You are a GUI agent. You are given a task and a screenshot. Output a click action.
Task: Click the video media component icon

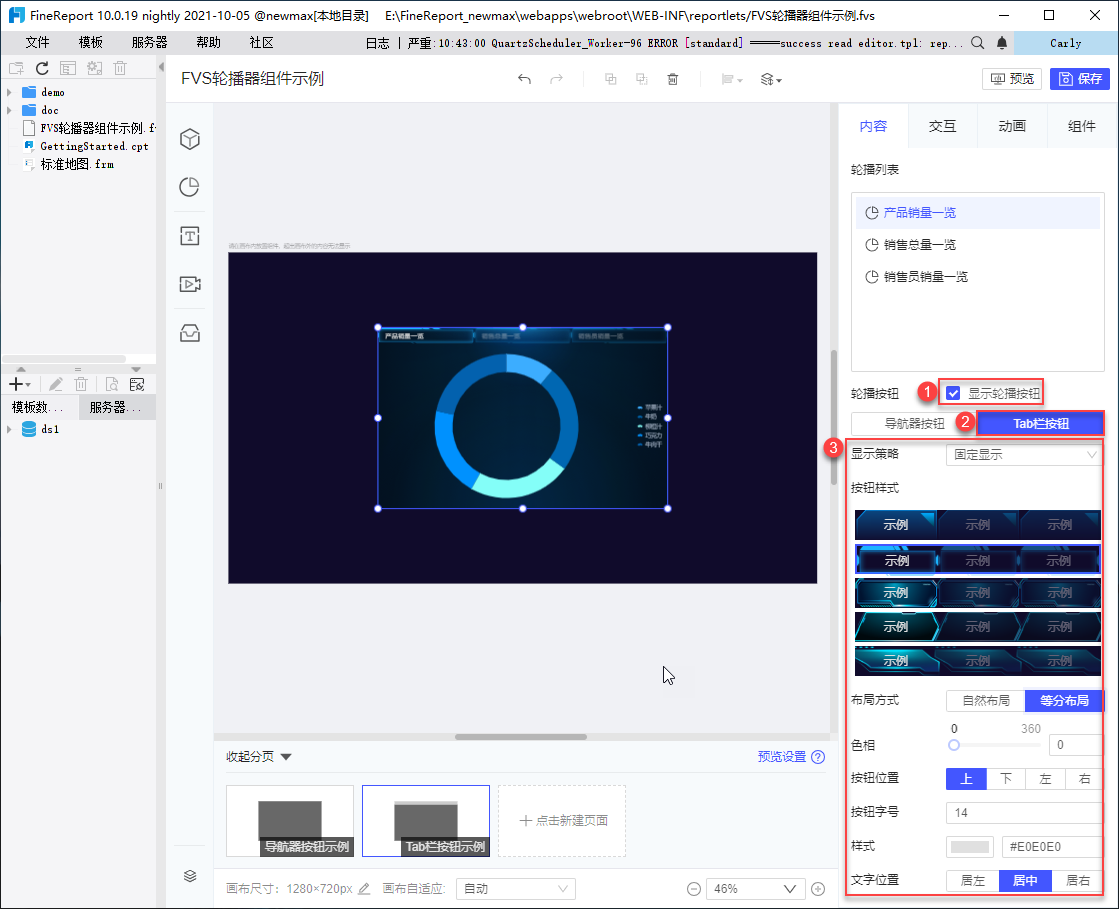point(189,284)
